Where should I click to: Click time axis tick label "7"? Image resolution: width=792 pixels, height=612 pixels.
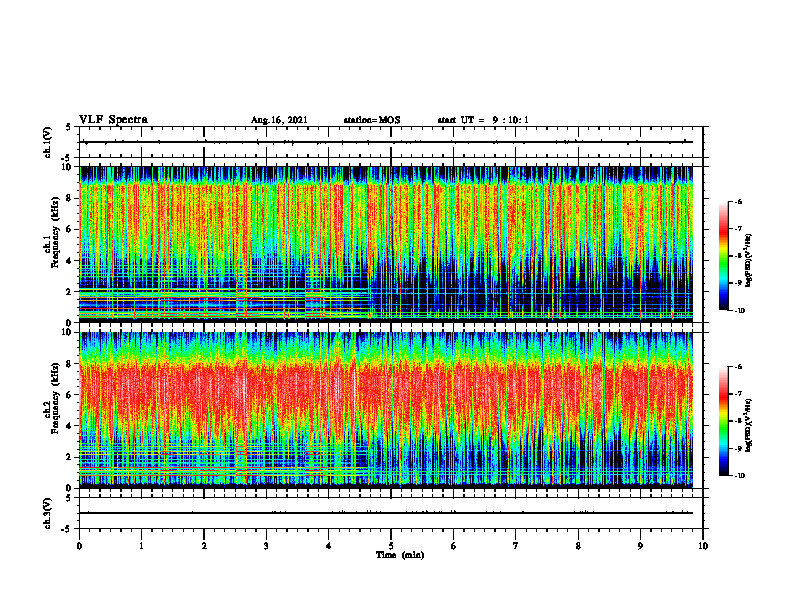pos(516,546)
